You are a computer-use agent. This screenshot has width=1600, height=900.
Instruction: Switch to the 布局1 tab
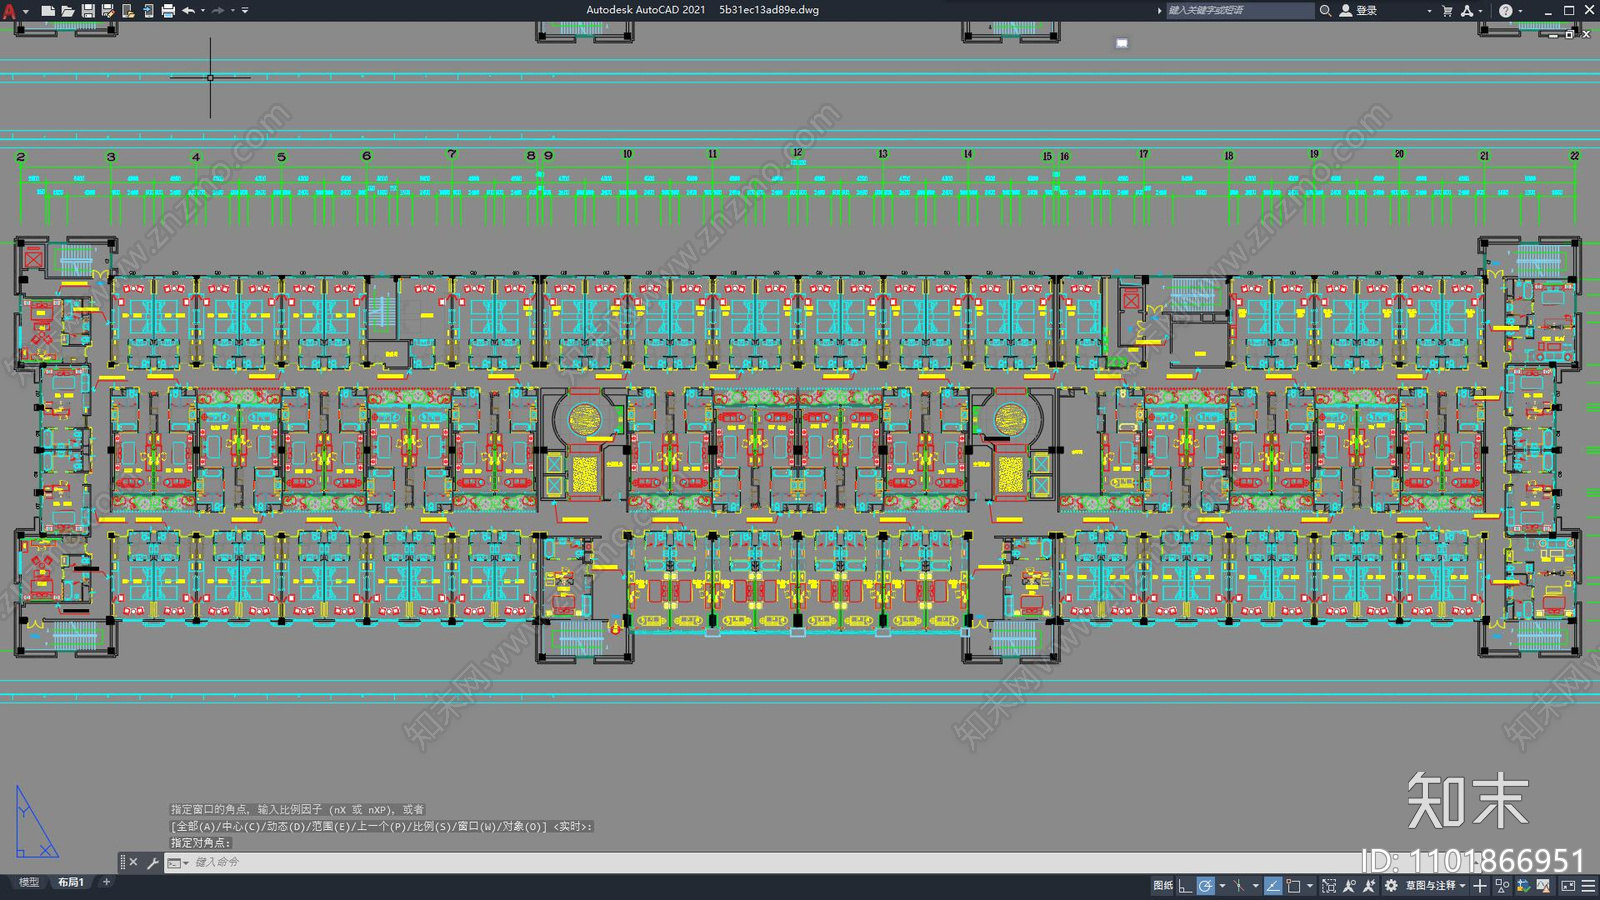click(x=70, y=882)
